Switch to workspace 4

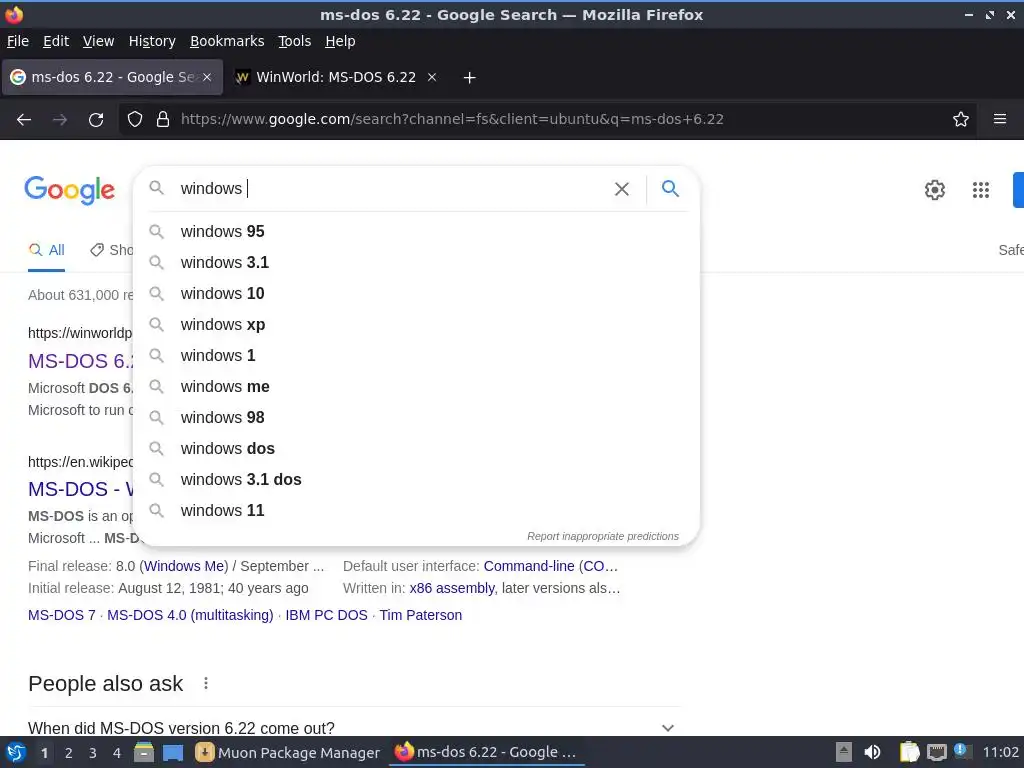[117, 753]
